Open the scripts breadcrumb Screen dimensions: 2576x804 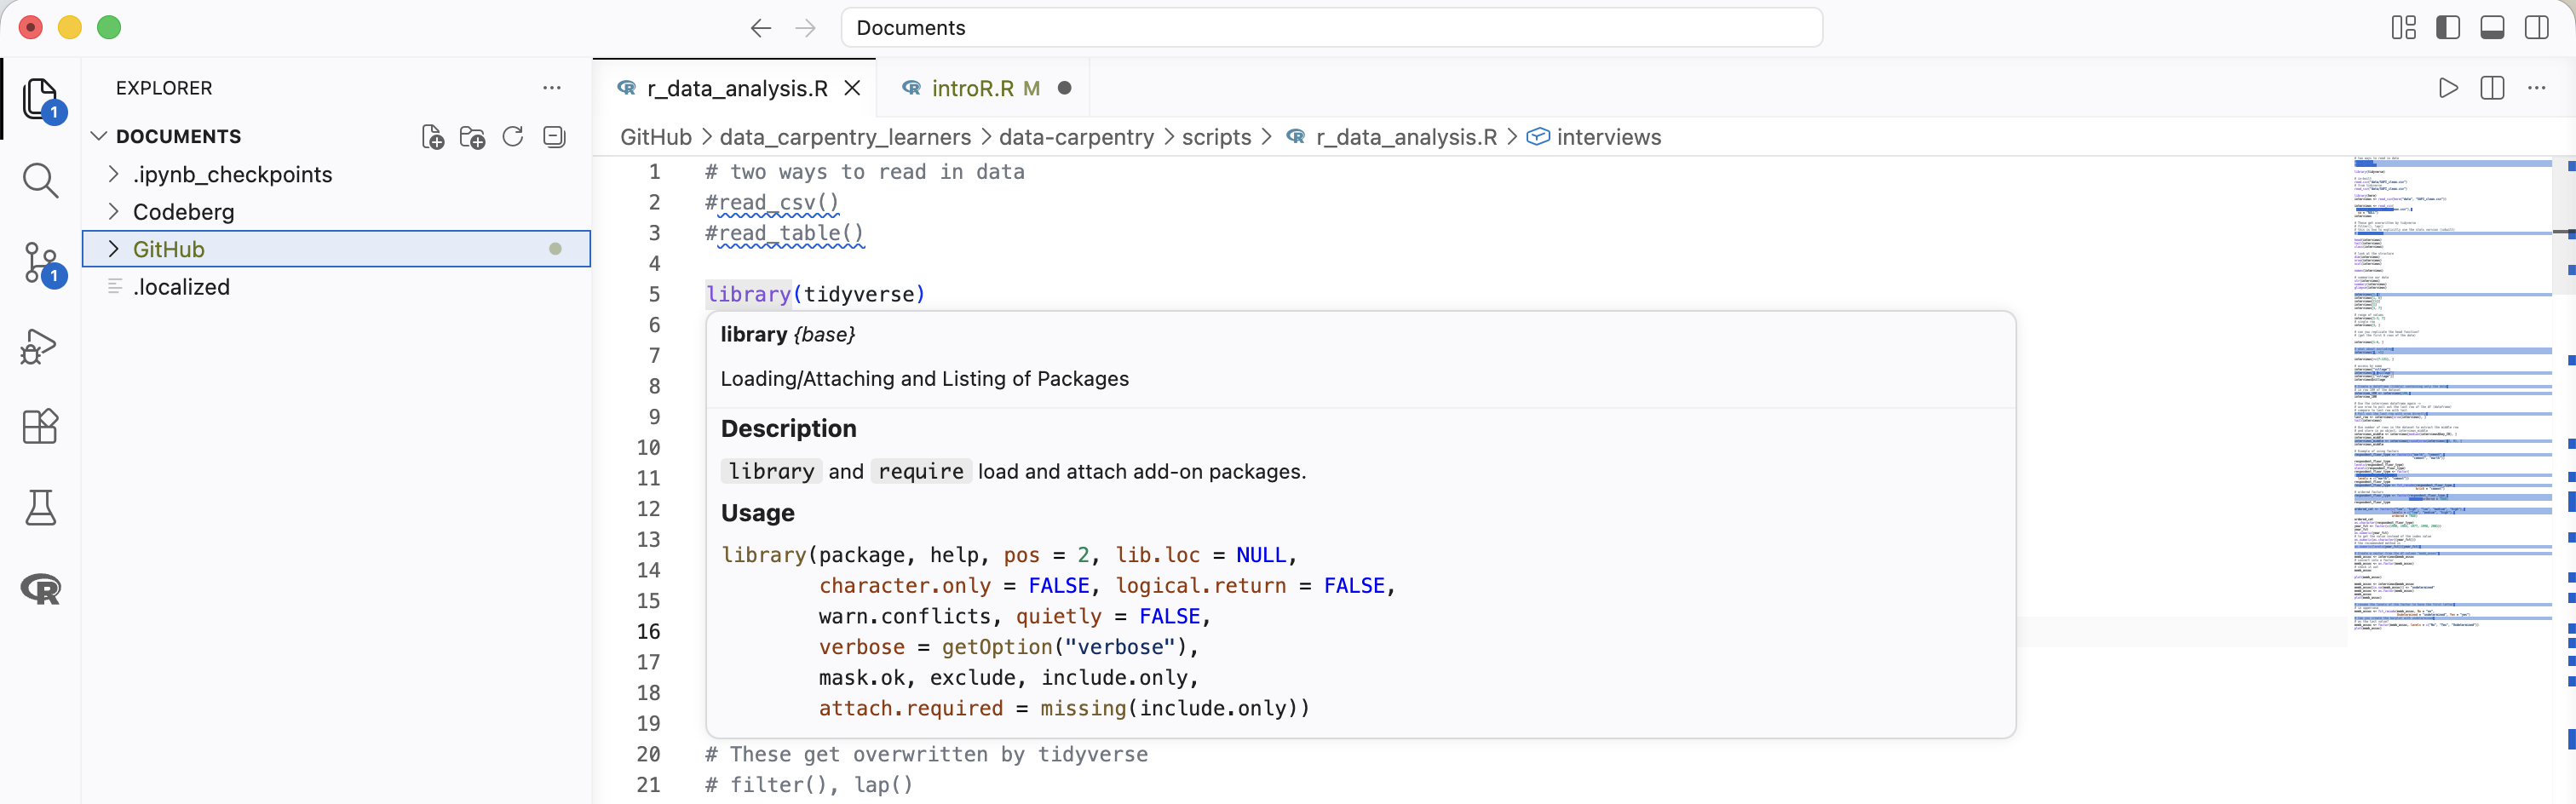[x=1216, y=137]
